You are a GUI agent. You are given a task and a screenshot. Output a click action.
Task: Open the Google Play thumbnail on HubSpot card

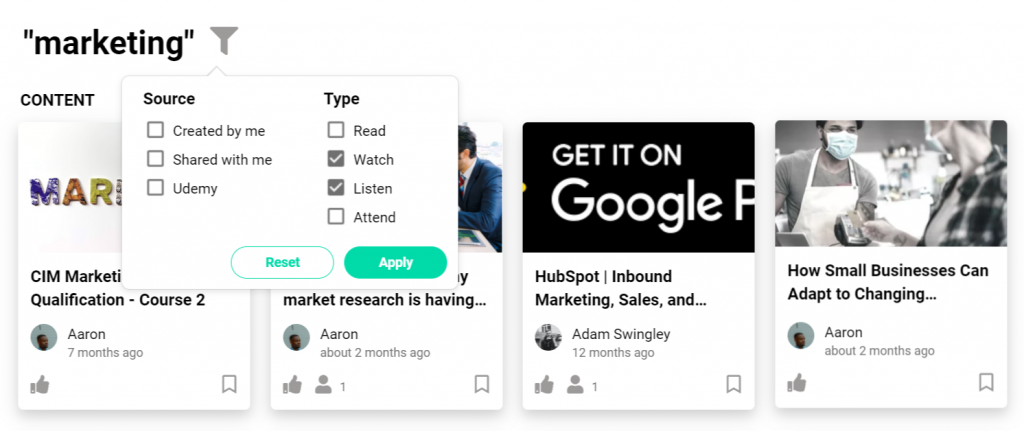pyautogui.click(x=638, y=187)
